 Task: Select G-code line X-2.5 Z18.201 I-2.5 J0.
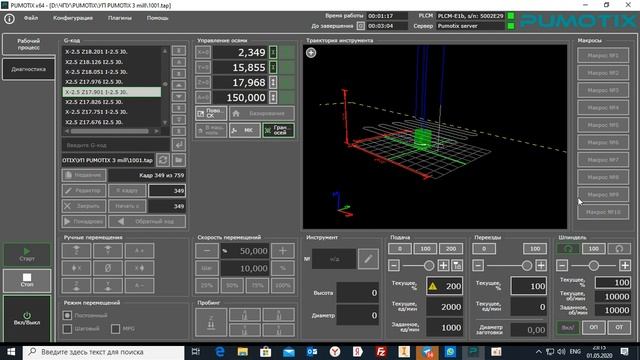112,52
